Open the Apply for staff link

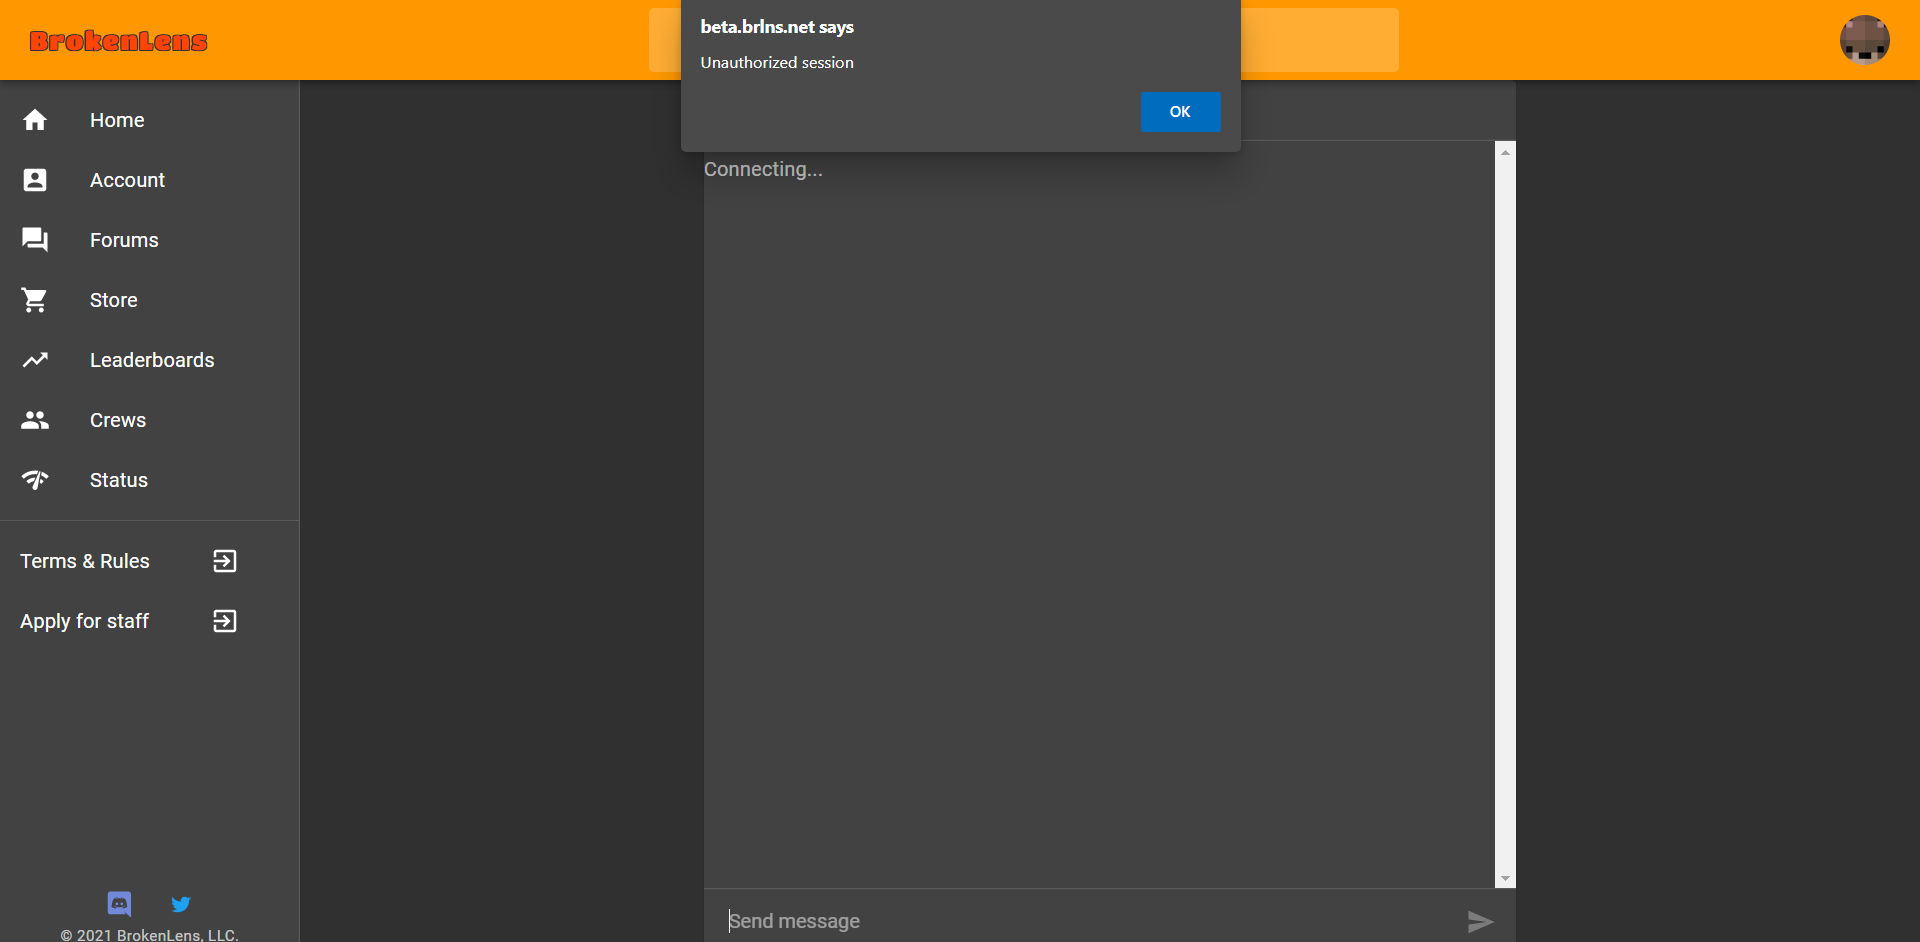(x=85, y=621)
